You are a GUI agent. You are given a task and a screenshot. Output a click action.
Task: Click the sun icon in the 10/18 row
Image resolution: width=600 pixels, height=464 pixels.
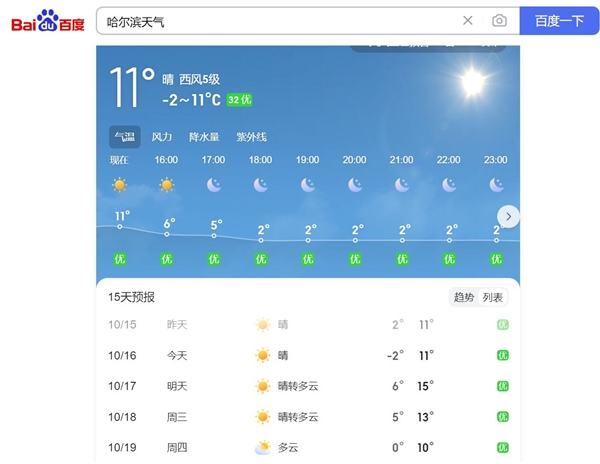(263, 417)
